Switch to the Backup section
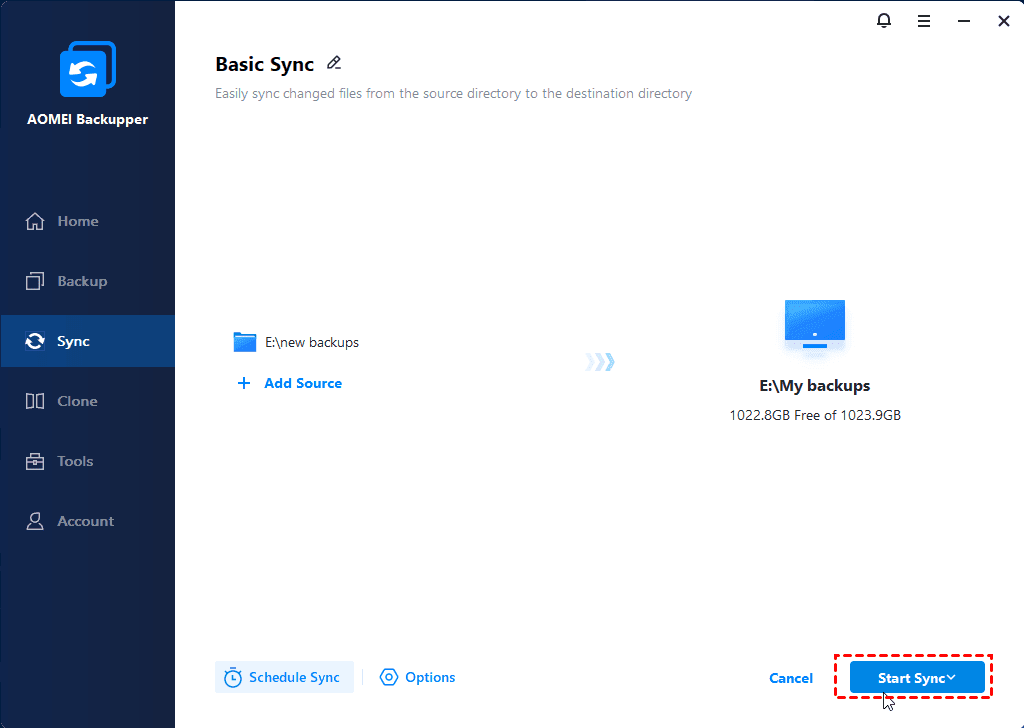This screenshot has width=1024, height=728. click(x=81, y=281)
